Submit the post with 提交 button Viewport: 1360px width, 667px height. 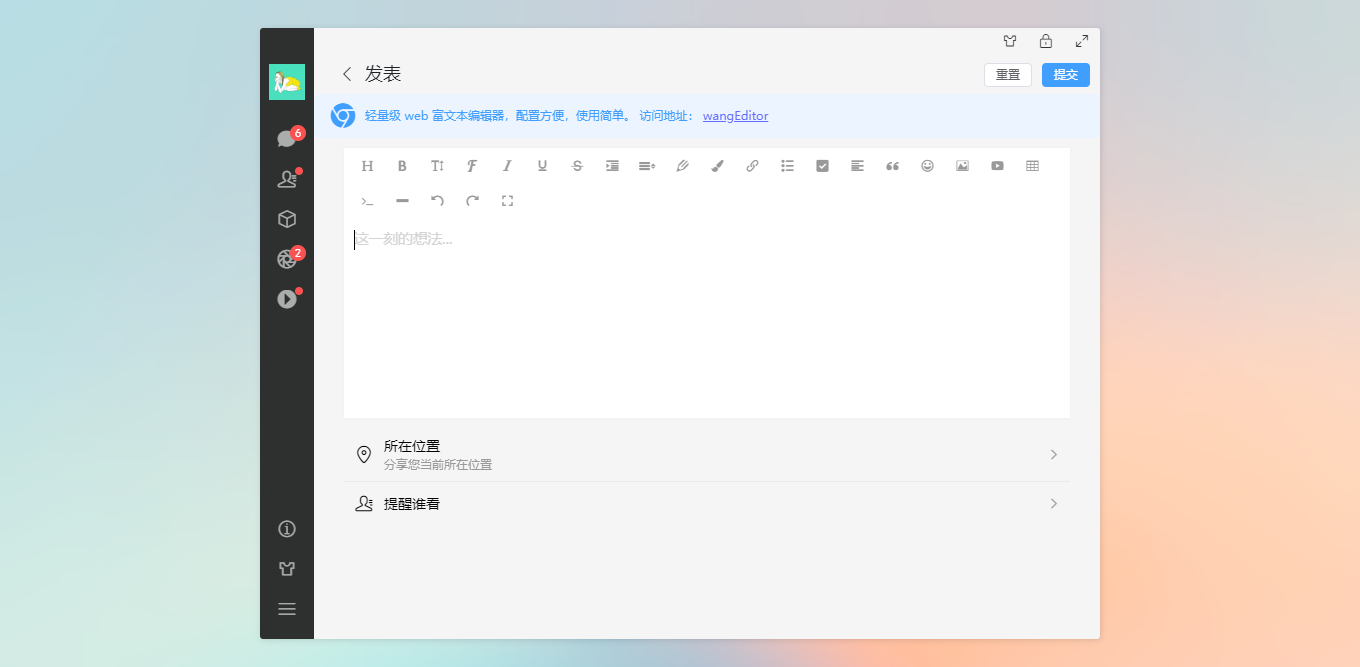[1065, 74]
